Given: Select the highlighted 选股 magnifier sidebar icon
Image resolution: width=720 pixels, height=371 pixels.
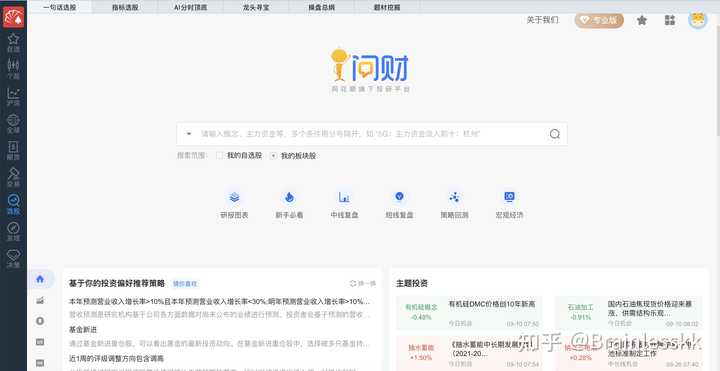Looking at the screenshot, I should [x=13, y=204].
